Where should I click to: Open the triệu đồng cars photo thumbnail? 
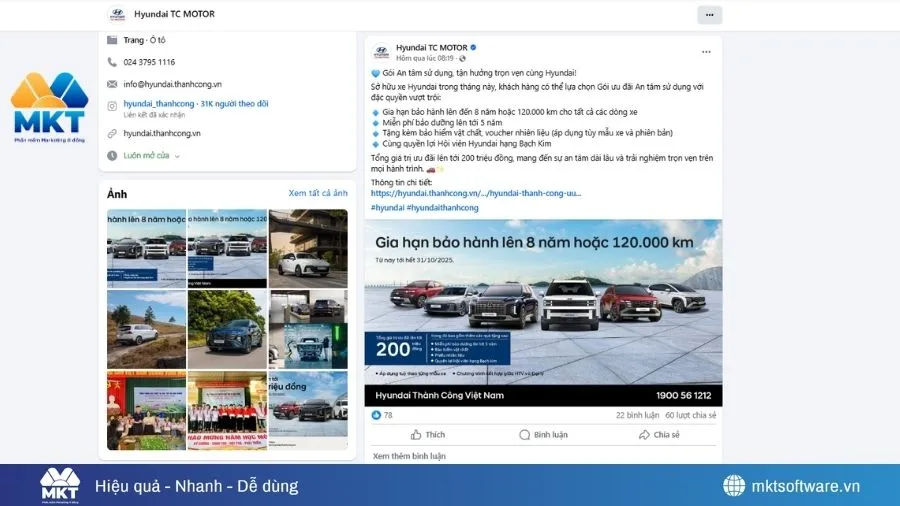point(308,410)
